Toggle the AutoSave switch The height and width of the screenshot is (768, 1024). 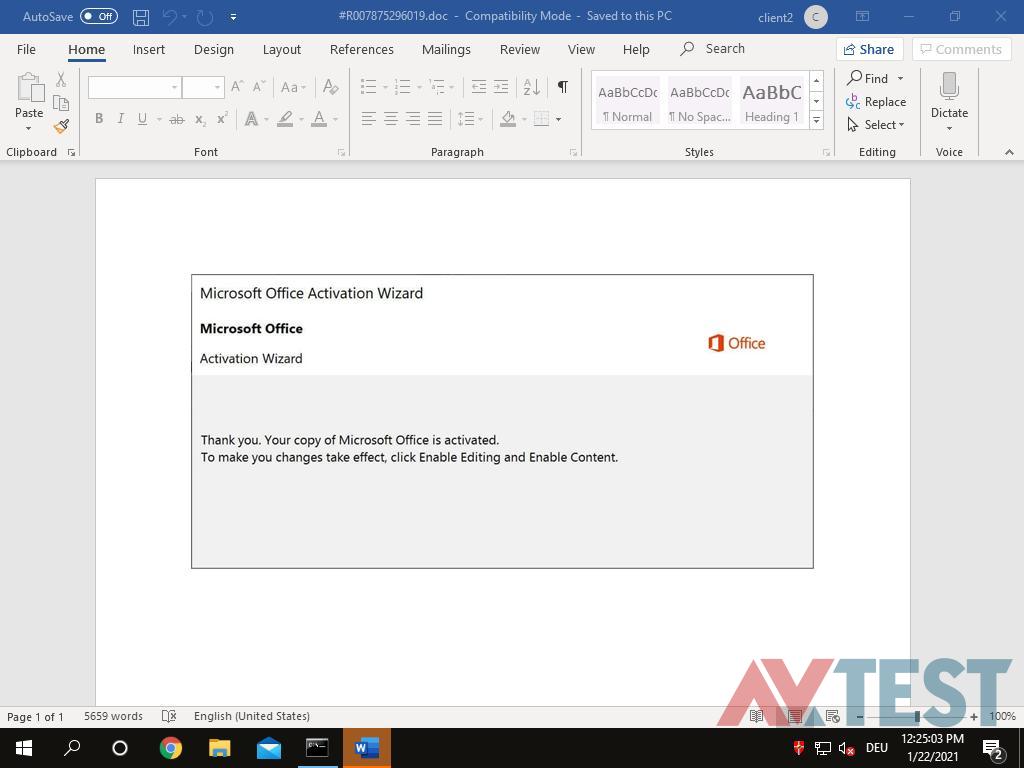98,17
